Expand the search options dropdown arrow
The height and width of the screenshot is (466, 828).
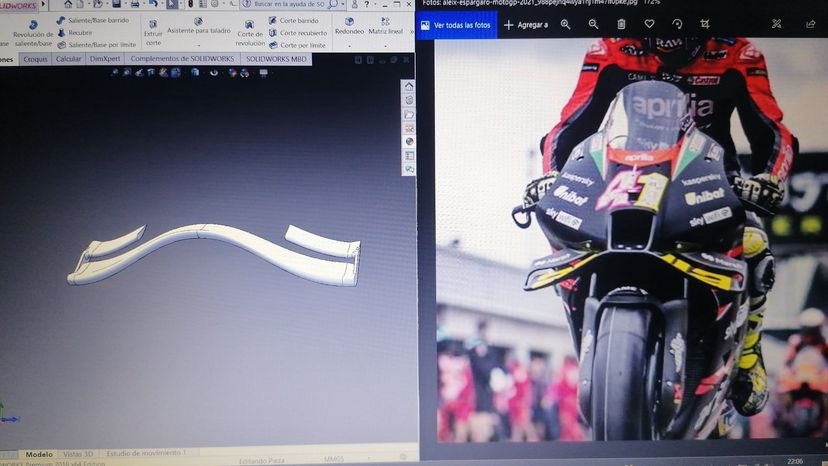342,4
